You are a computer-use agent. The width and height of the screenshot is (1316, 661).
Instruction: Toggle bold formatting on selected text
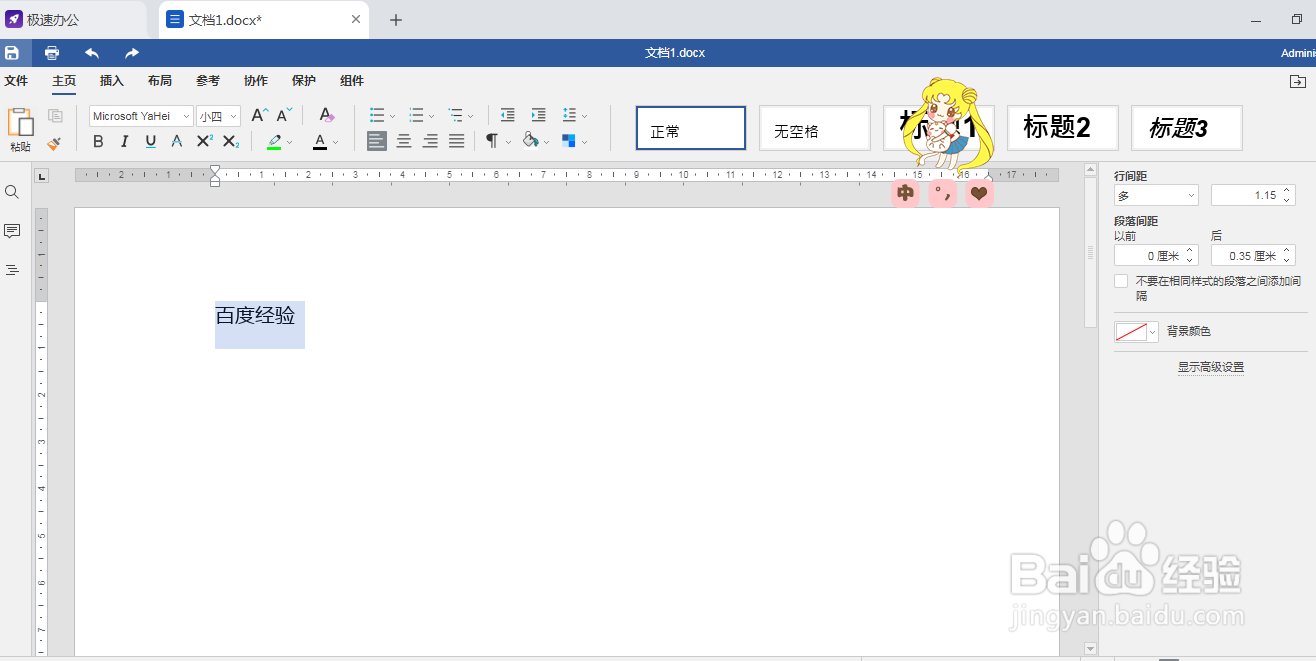[x=97, y=141]
